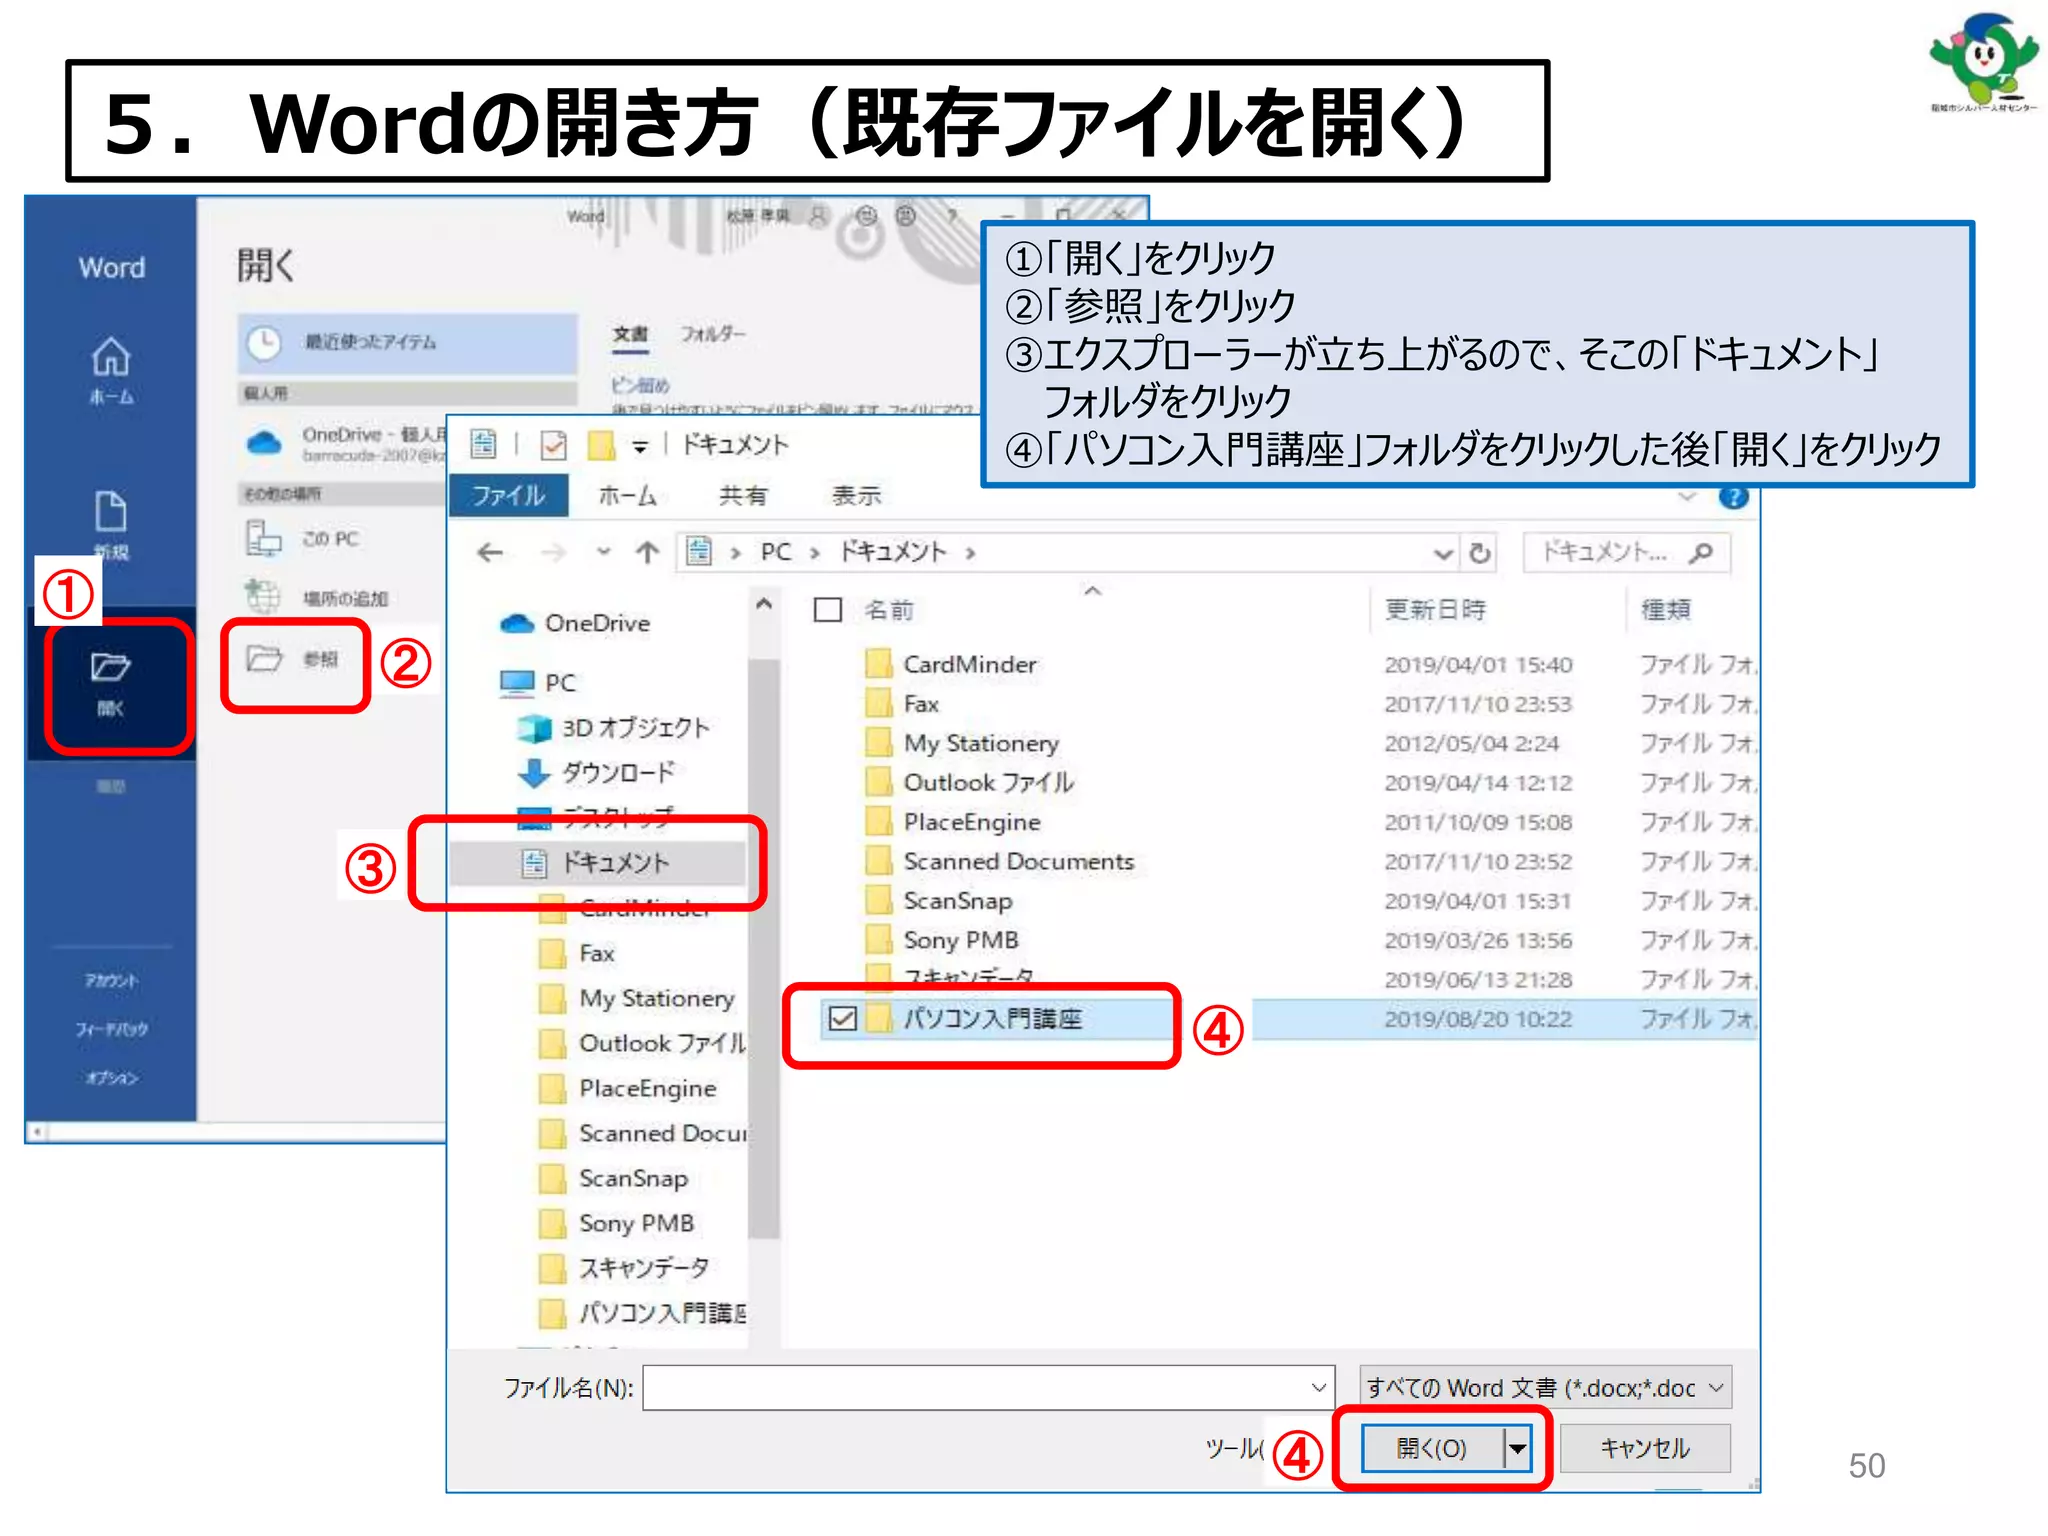Open the ホーム tab in Explorer ribbon
The image size is (2048, 1536).
[x=627, y=495]
